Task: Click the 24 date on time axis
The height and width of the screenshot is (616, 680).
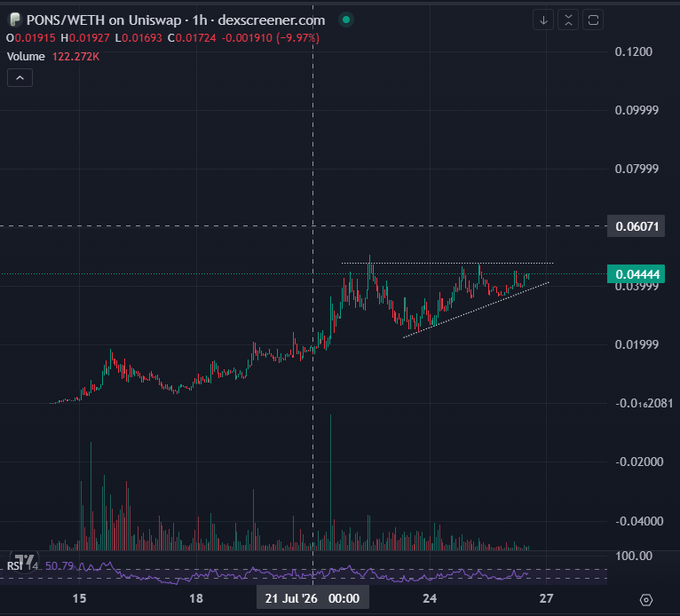Action: [x=429, y=599]
